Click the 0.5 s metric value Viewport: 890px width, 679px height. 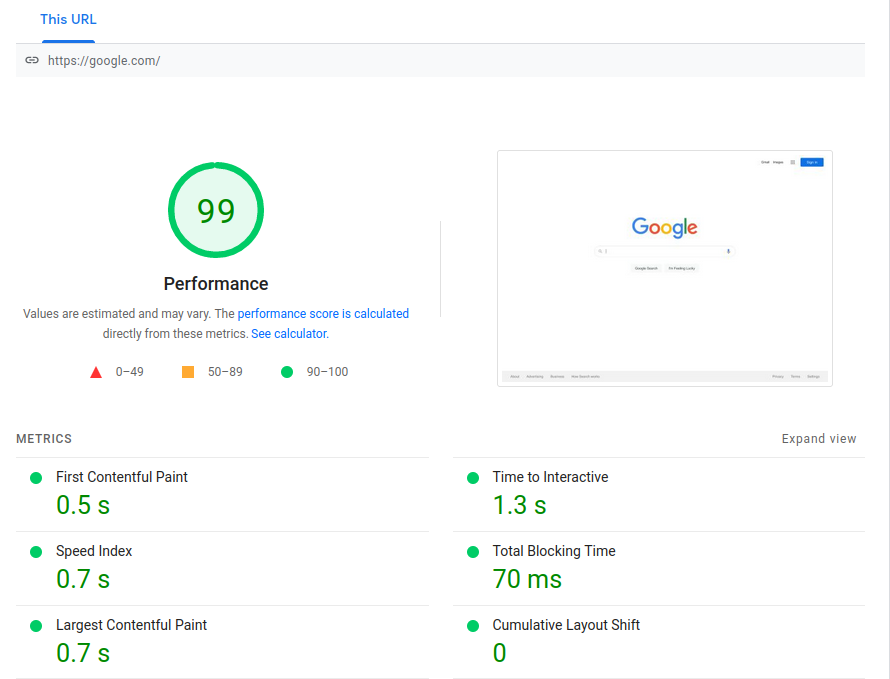(83, 505)
